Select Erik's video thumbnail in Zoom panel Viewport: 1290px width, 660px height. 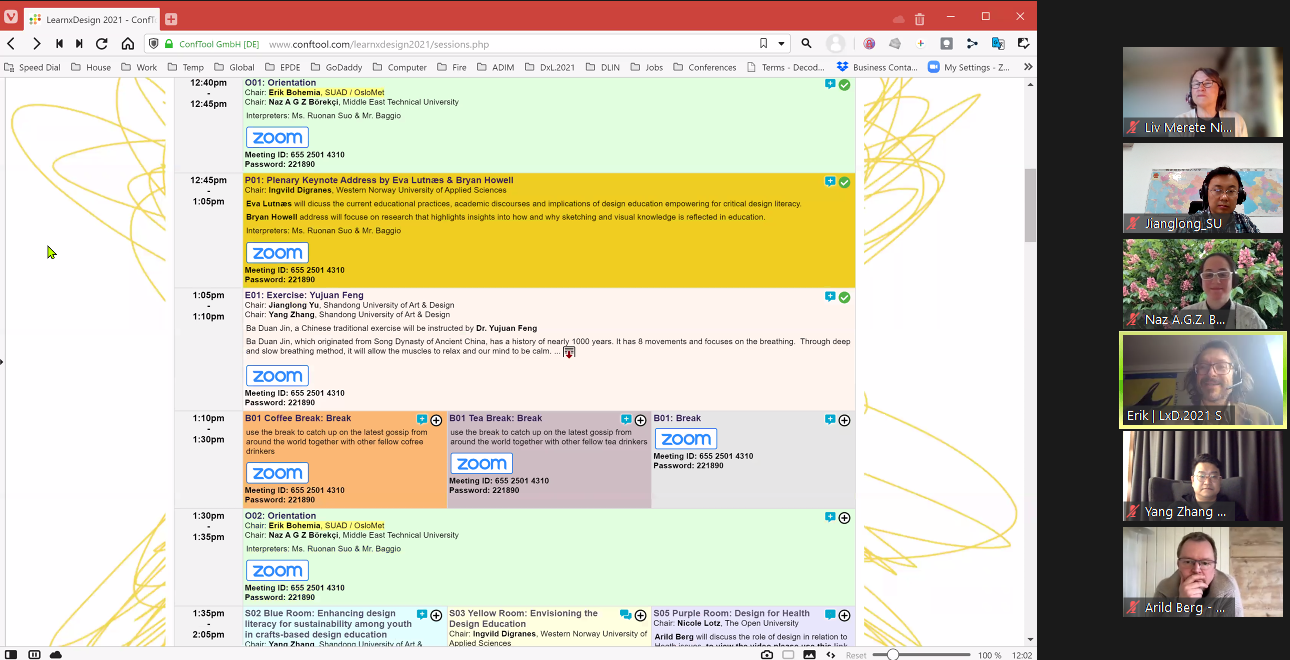pyautogui.click(x=1202, y=380)
